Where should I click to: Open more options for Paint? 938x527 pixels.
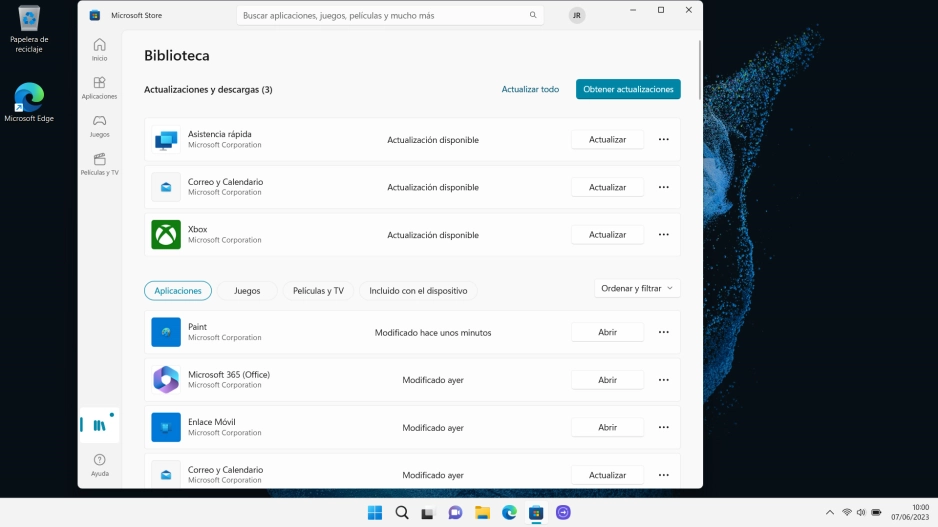[x=663, y=332]
